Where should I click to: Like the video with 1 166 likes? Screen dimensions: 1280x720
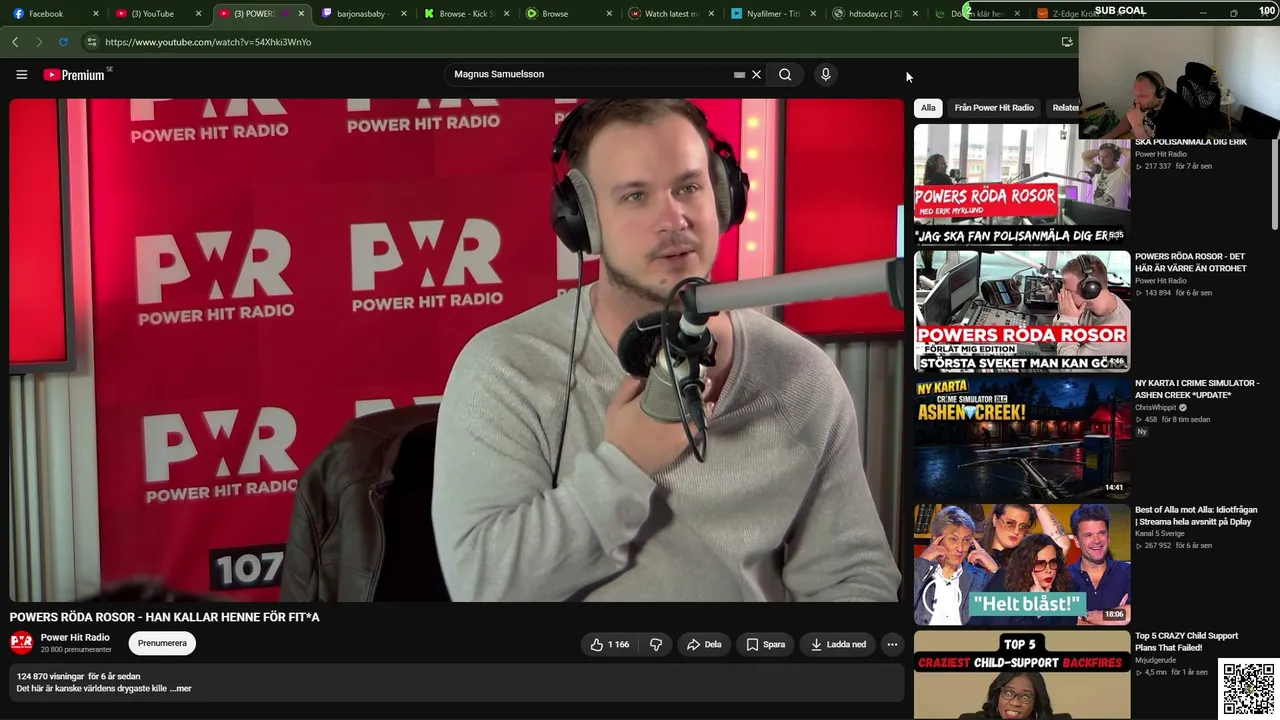(610, 645)
